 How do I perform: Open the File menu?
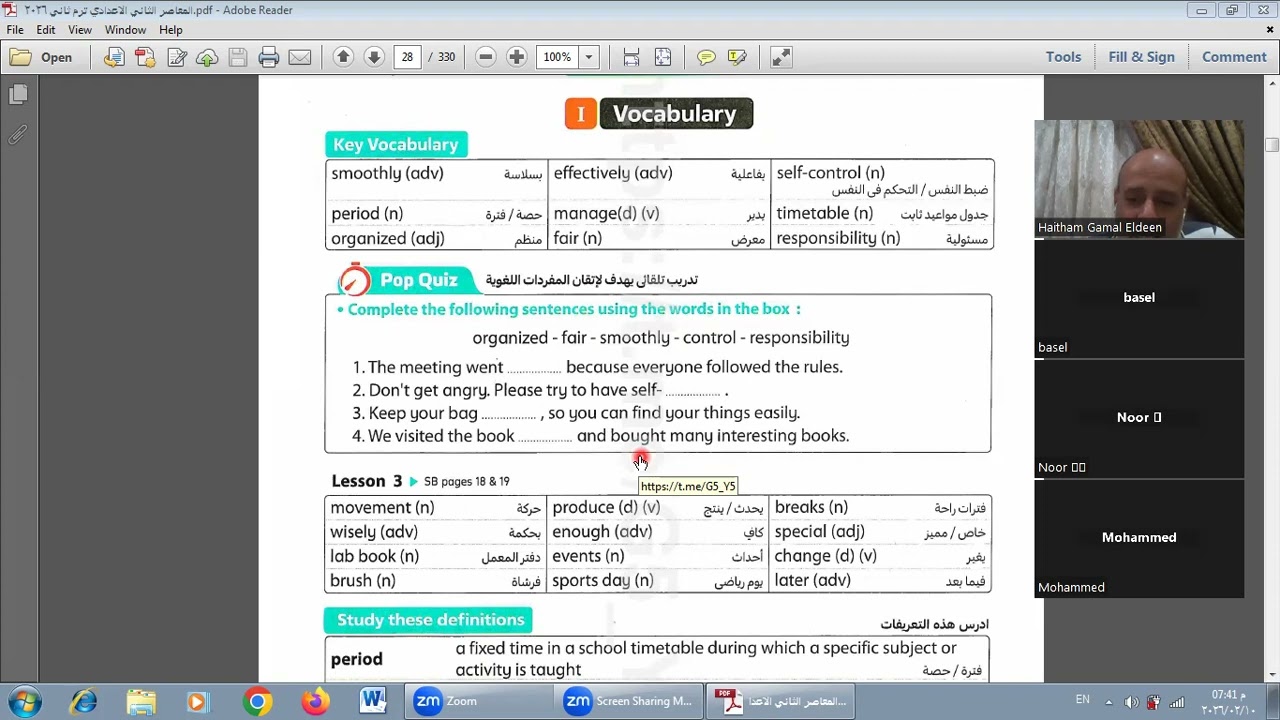[x=15, y=30]
